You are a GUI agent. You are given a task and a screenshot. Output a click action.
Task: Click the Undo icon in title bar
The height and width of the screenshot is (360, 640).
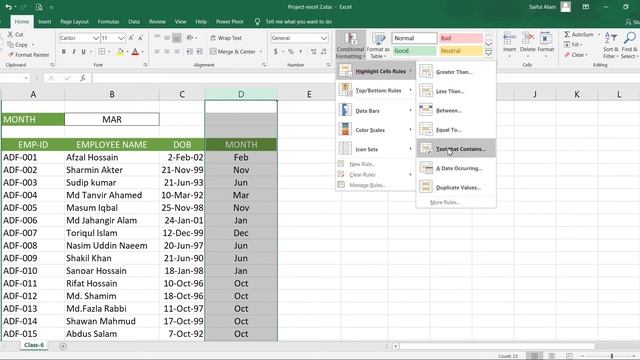8,7
